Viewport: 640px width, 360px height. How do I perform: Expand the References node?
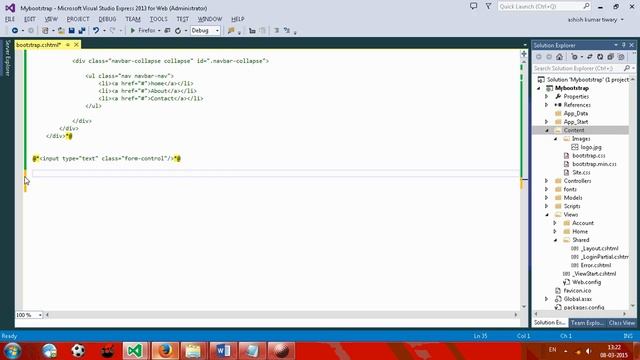click(547, 105)
